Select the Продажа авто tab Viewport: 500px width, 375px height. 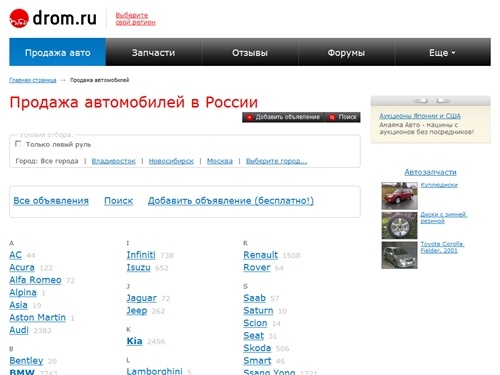57,52
